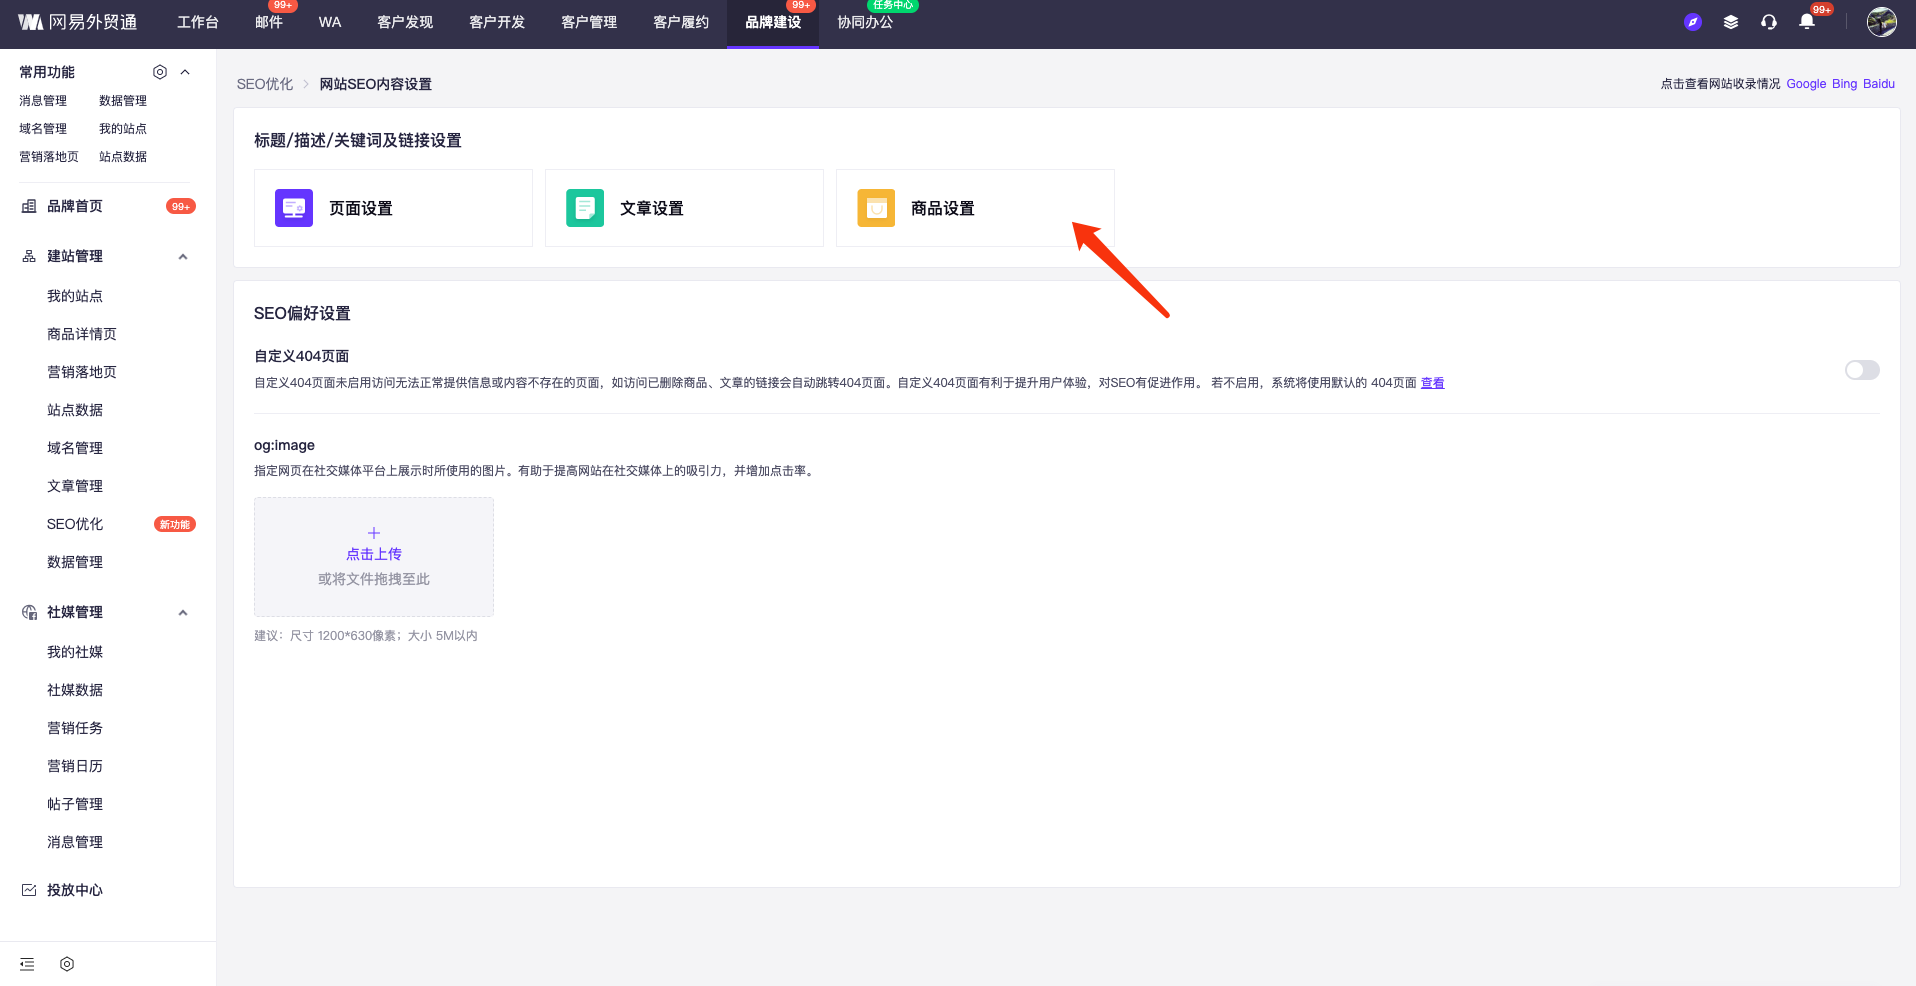1916x986 pixels.
Task: Collapse the 建站管理 menu group
Action: [183, 257]
